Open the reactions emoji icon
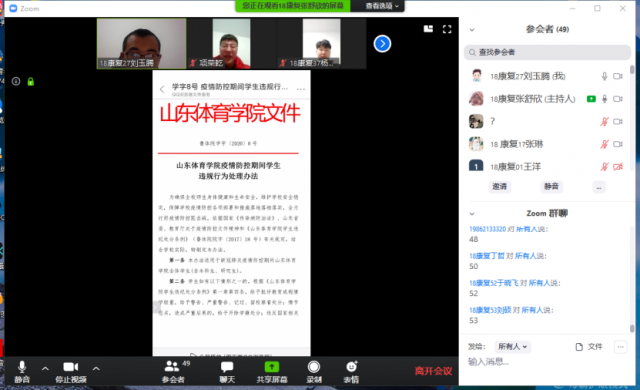640x390 pixels. point(351,366)
